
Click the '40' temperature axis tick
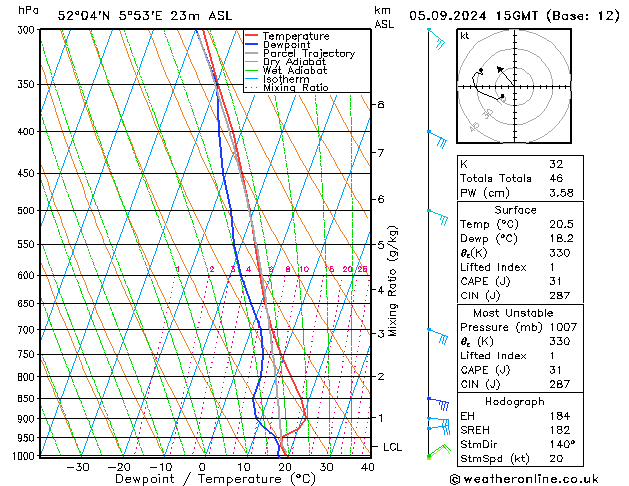coord(367,467)
